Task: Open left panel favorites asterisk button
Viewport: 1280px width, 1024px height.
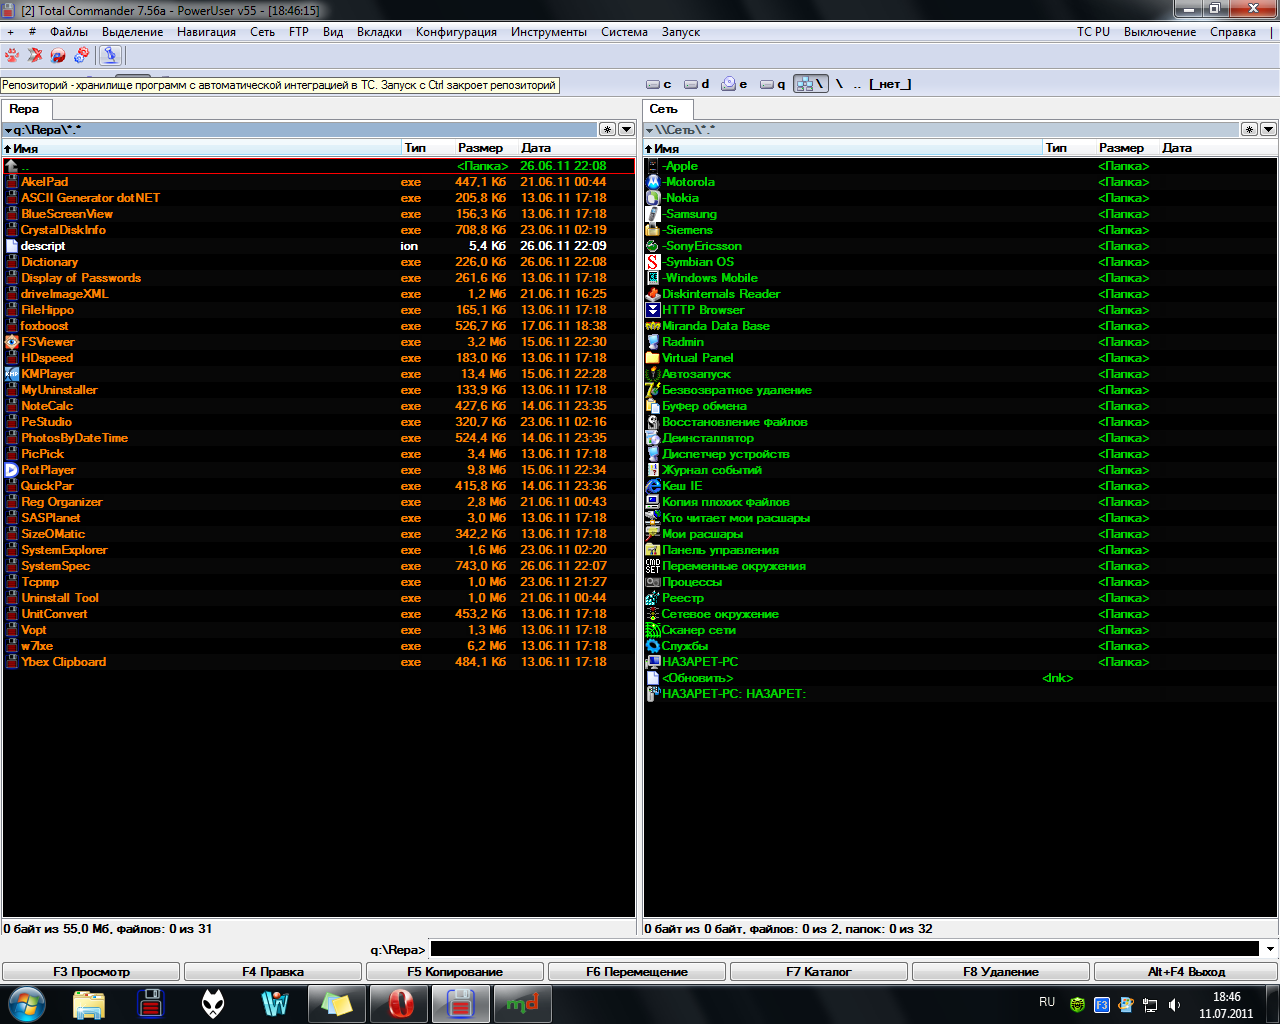Action: (x=607, y=129)
